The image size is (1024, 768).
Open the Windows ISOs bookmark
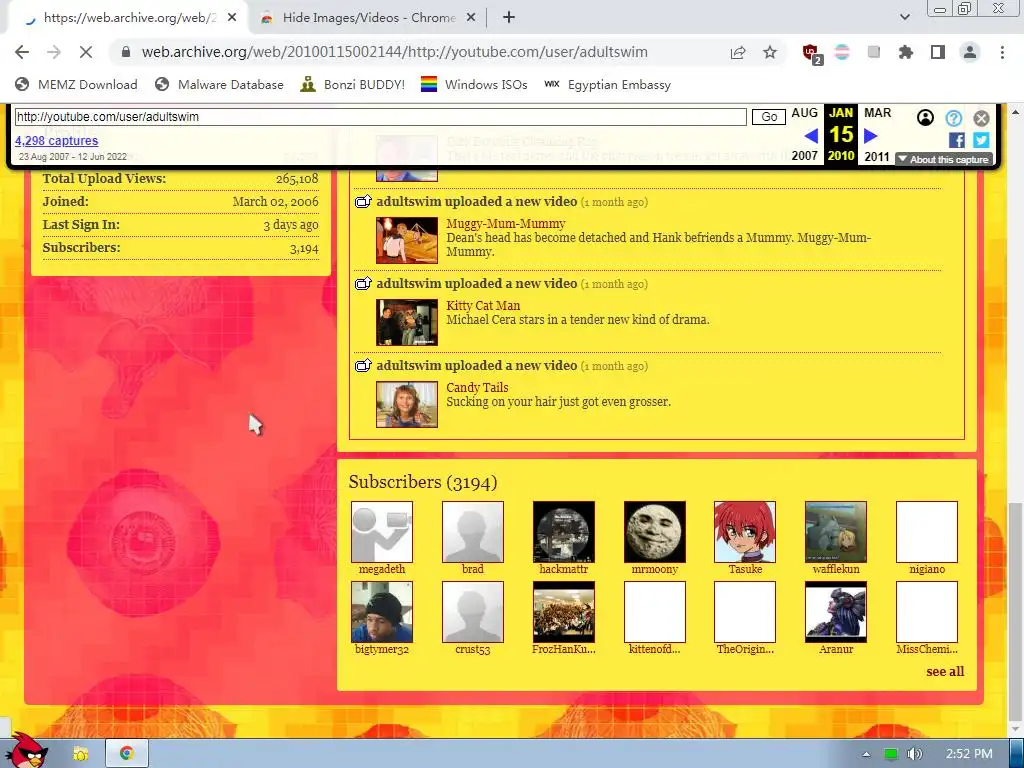473,84
